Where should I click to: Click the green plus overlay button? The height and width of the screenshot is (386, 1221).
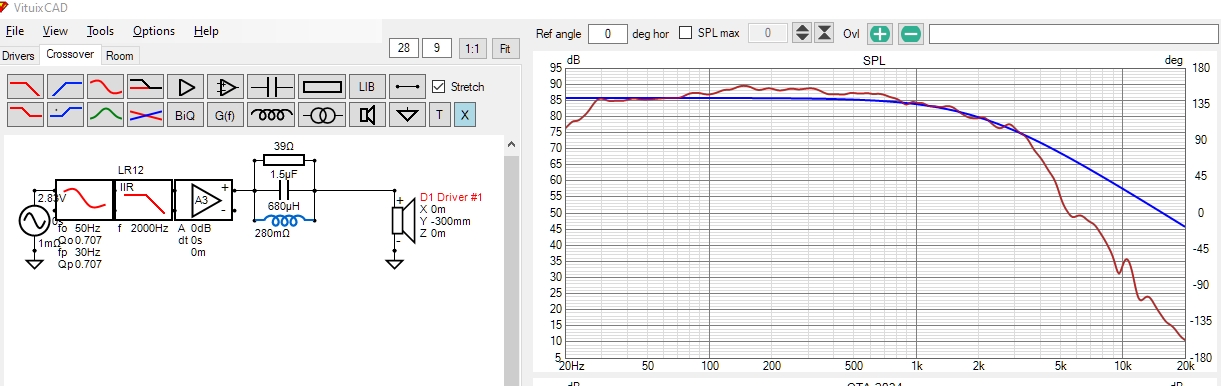[879, 33]
